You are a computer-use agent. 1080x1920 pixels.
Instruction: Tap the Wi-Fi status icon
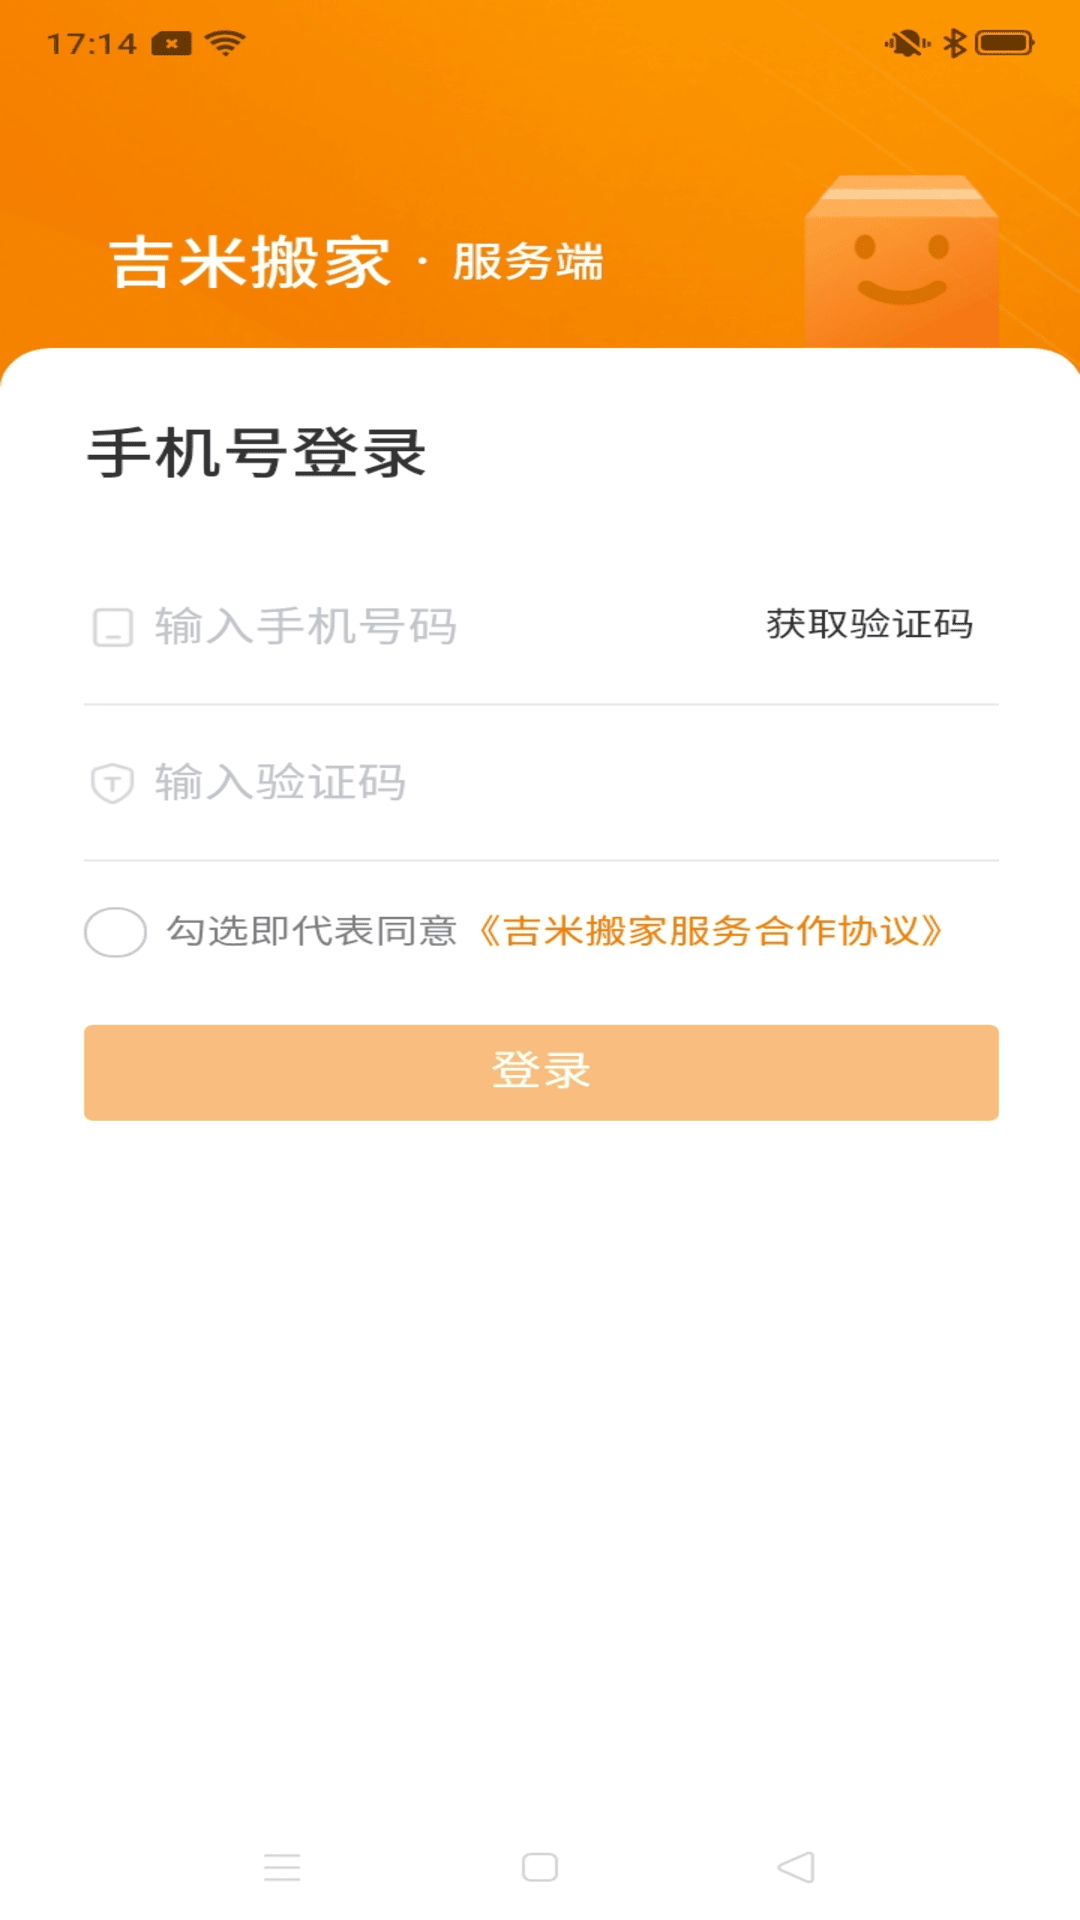(225, 43)
